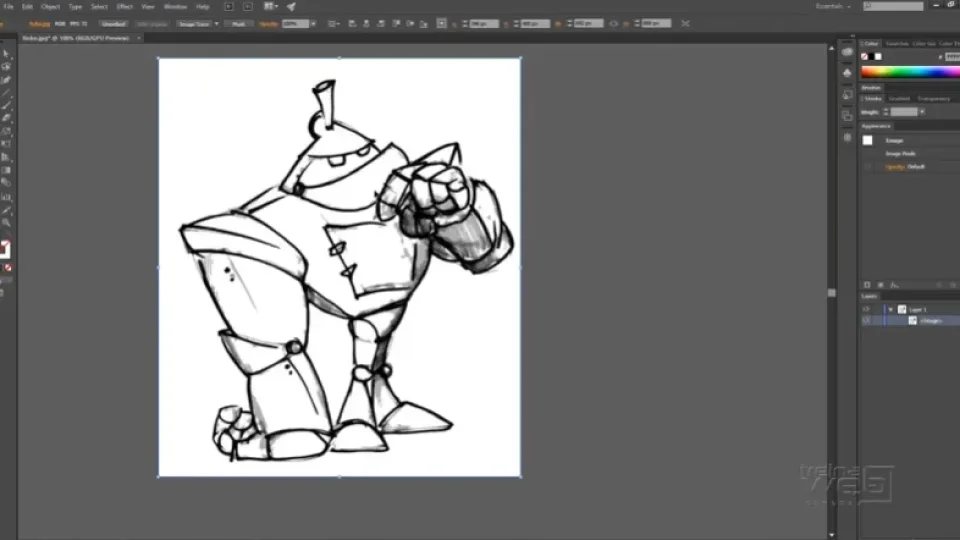Collapse the Layer 1 disclosure triangle
This screenshot has height=540, width=960.
[x=891, y=310]
